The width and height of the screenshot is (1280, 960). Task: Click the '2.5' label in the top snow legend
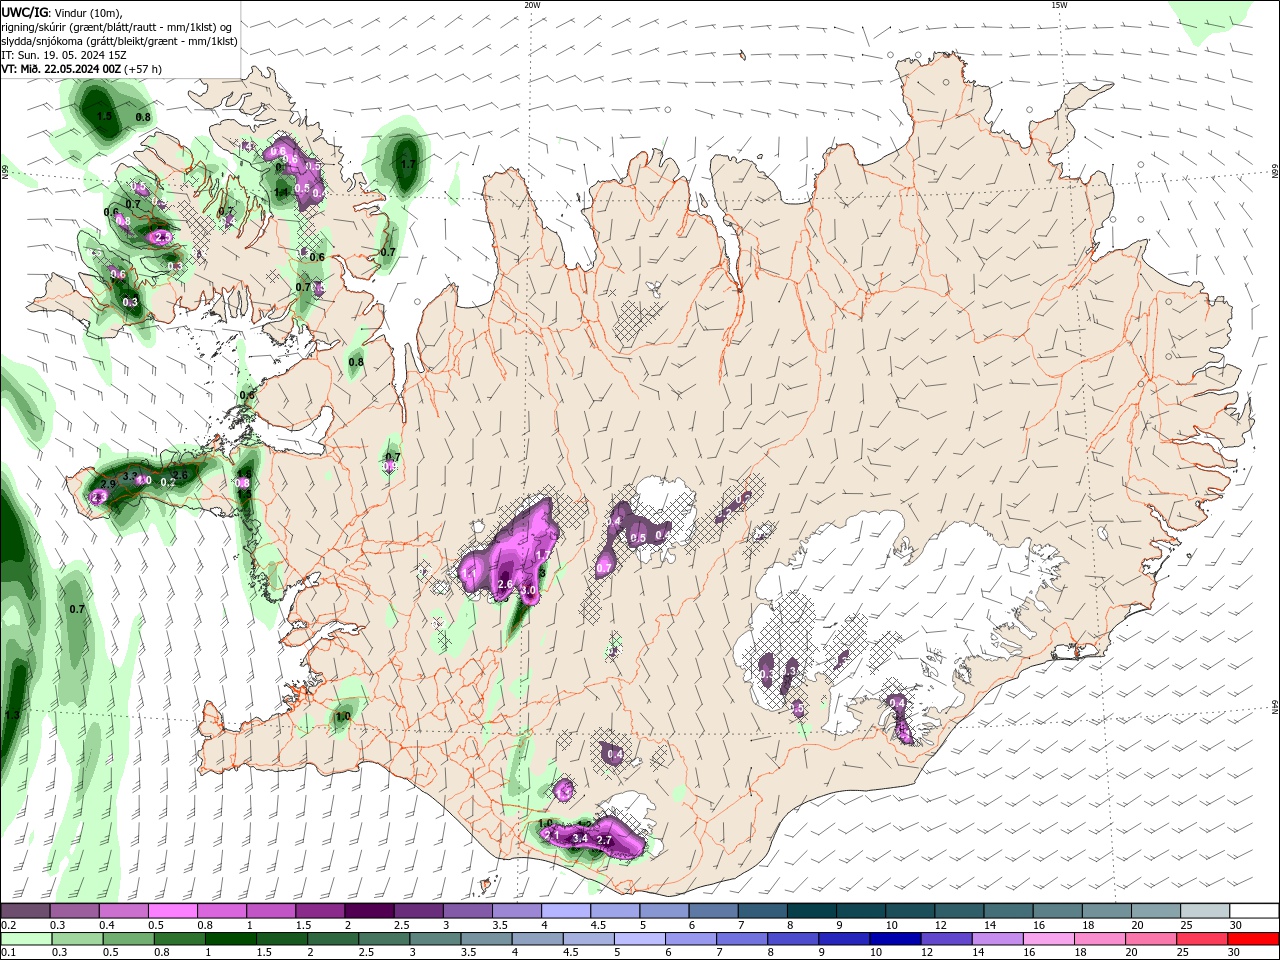click(x=401, y=925)
